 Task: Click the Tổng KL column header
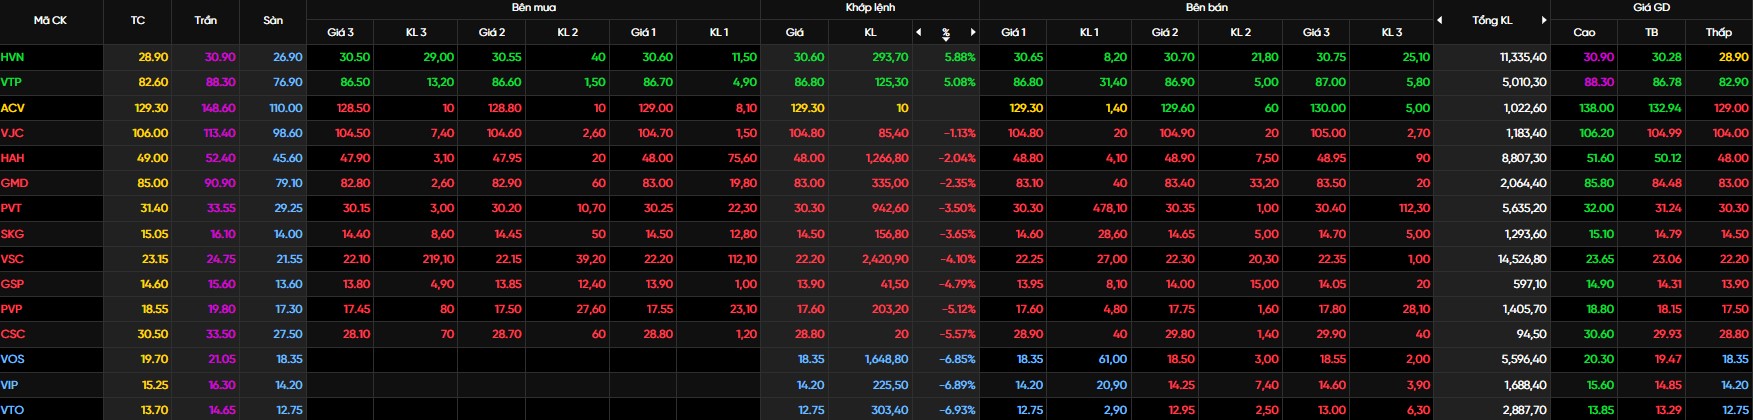pyautogui.click(x=1492, y=20)
